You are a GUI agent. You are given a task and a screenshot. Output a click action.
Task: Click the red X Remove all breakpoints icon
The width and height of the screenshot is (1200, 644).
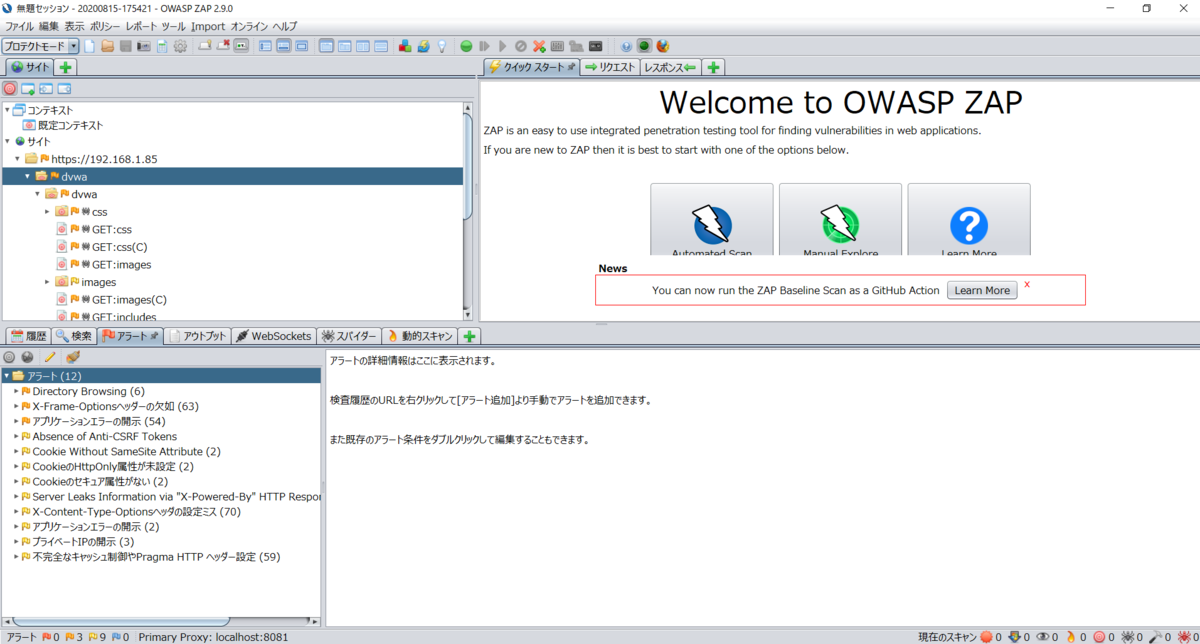click(224, 46)
